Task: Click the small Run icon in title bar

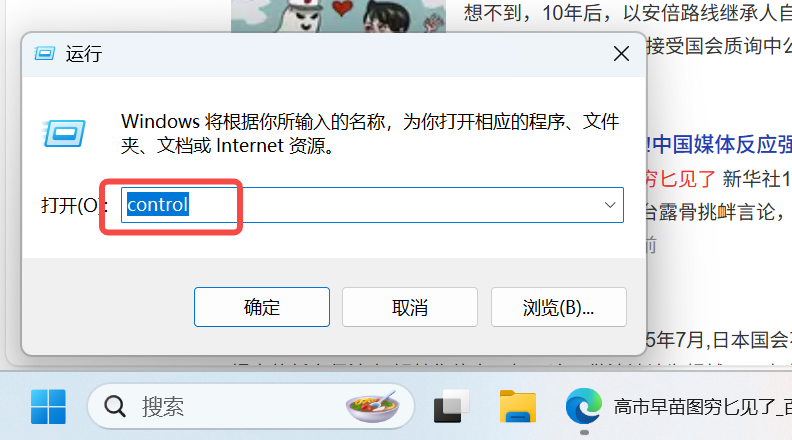Action: click(44, 54)
